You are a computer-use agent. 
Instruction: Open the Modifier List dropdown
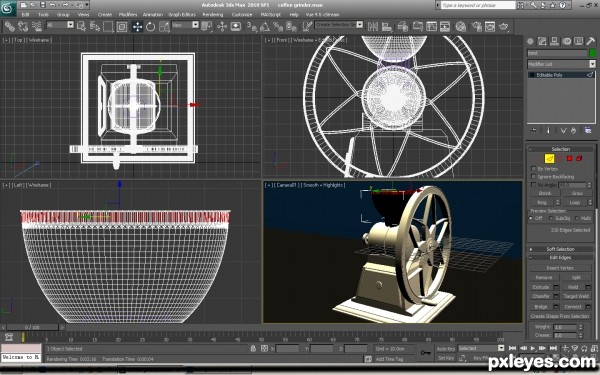(561, 64)
